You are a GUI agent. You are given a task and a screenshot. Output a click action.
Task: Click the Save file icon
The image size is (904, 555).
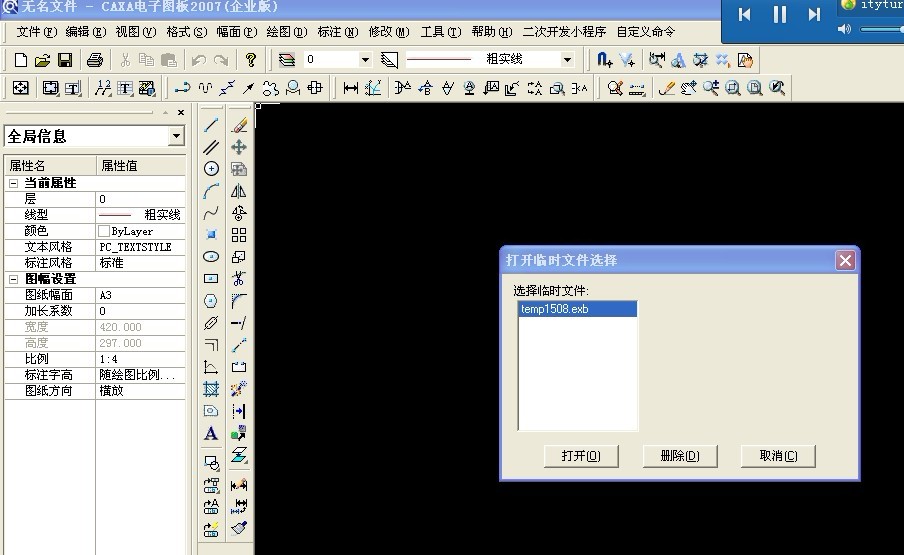click(x=65, y=60)
